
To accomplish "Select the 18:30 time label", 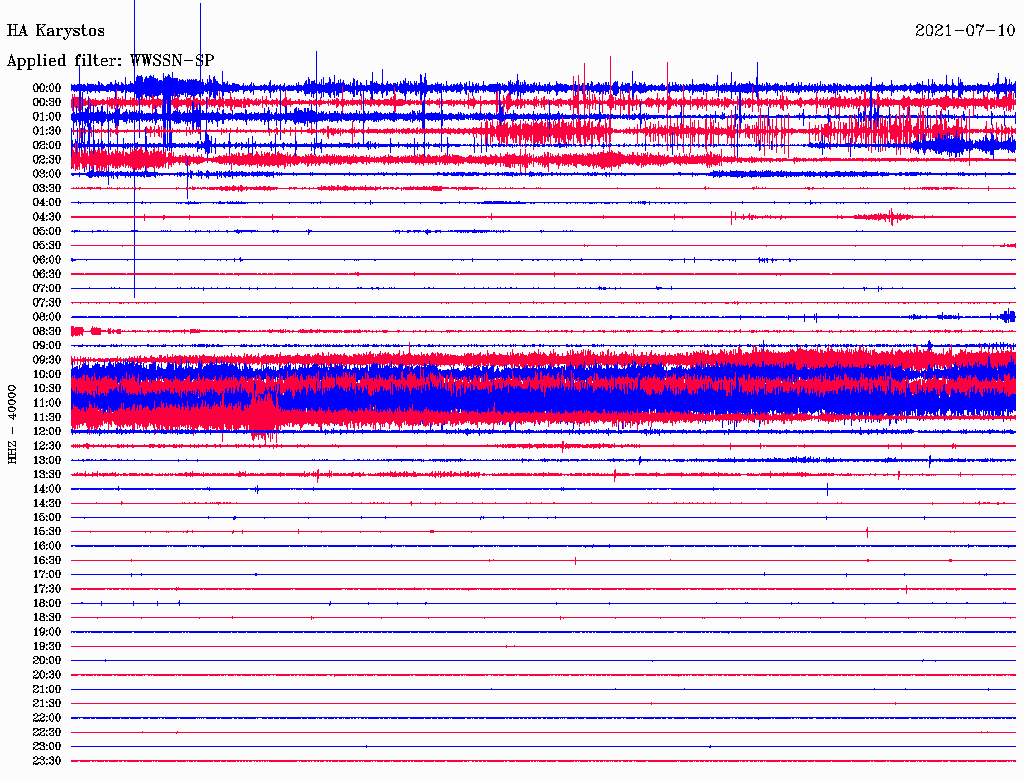I will click(47, 618).
